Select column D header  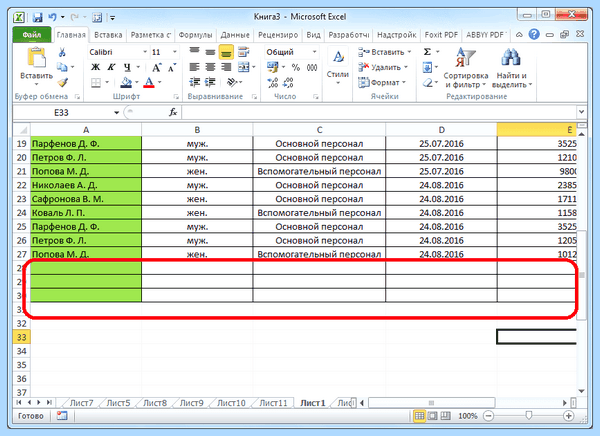(x=441, y=130)
